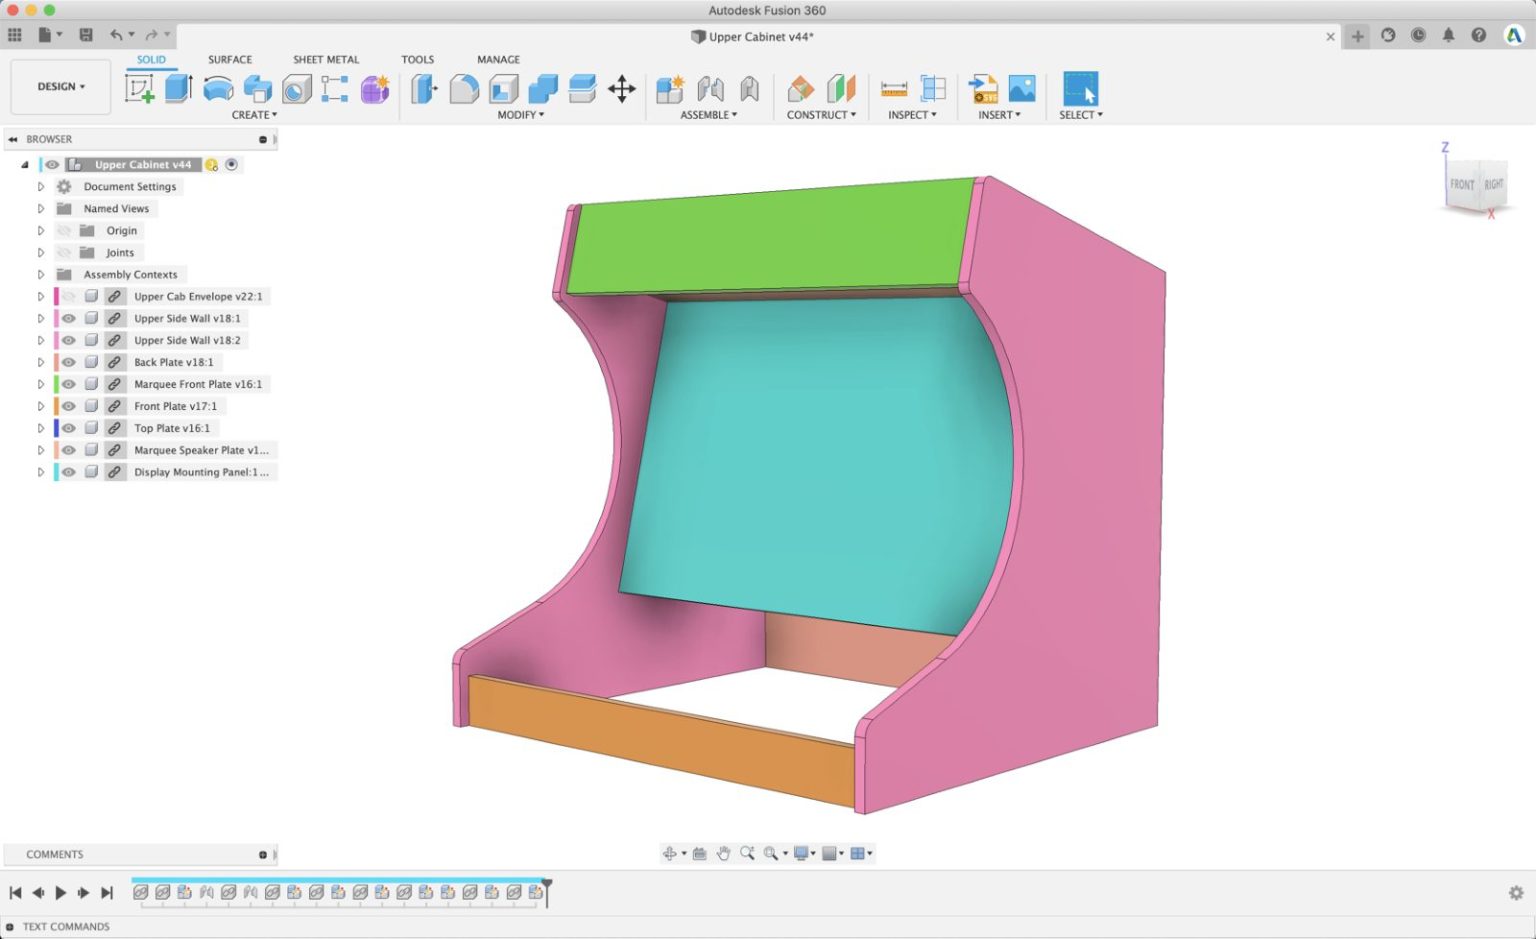Open the Fillet tool in Modify

(463, 90)
